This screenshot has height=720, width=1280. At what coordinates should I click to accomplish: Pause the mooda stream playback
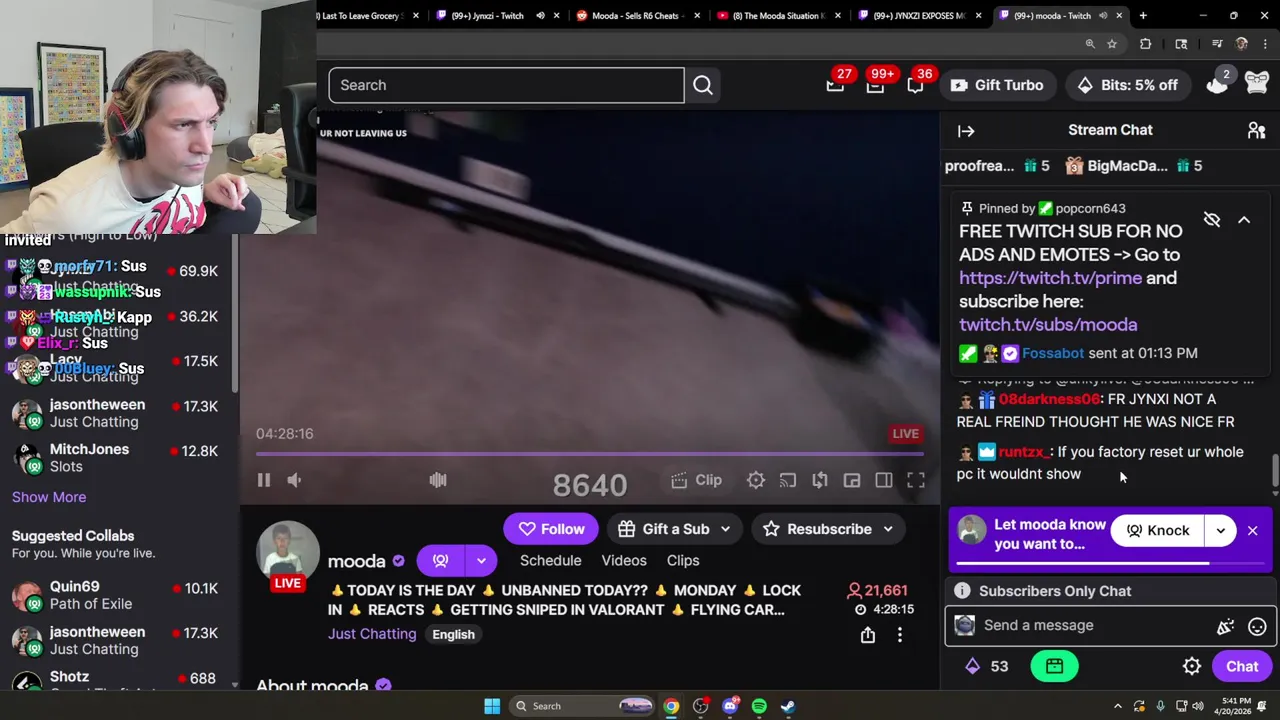(264, 480)
